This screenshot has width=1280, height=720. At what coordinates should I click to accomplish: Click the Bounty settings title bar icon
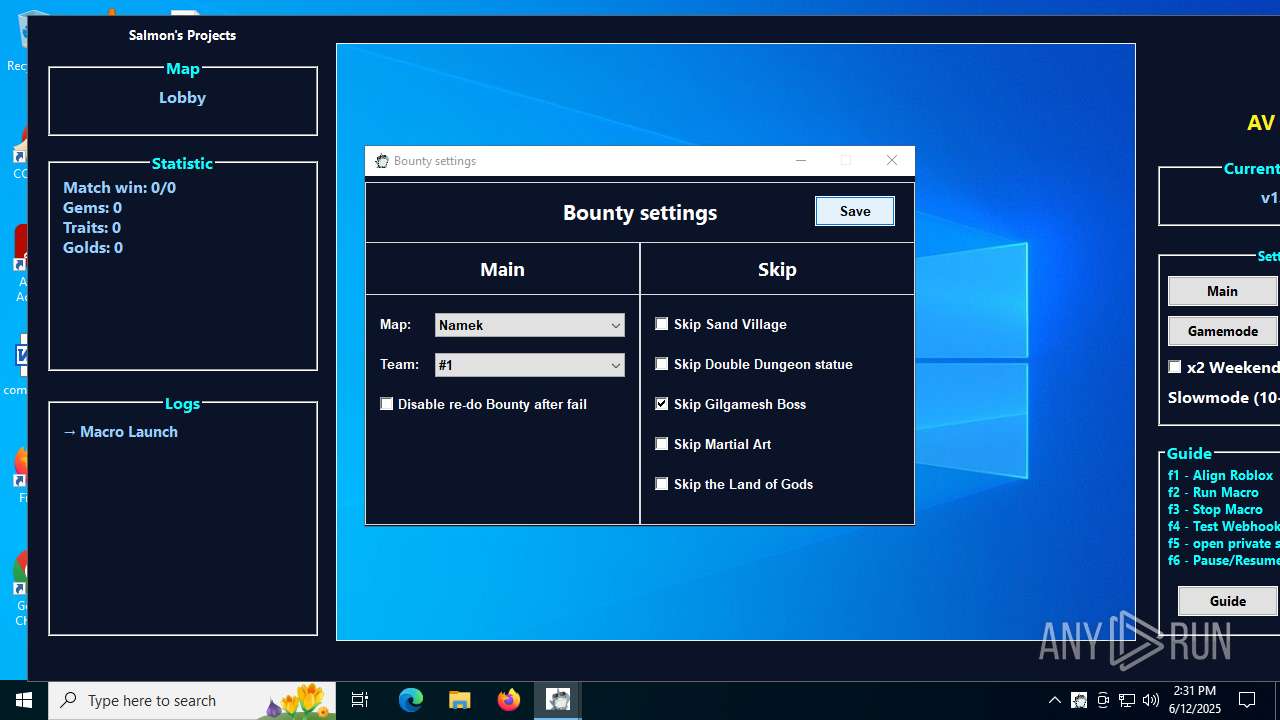point(382,161)
